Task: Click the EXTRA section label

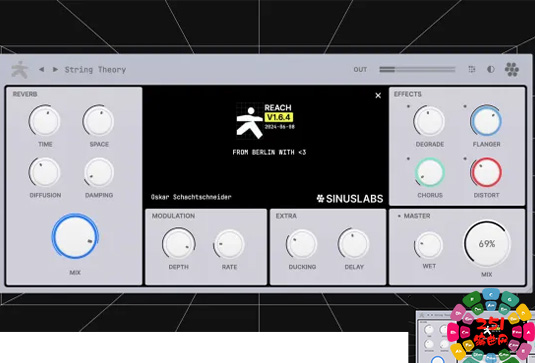Action: (x=286, y=216)
